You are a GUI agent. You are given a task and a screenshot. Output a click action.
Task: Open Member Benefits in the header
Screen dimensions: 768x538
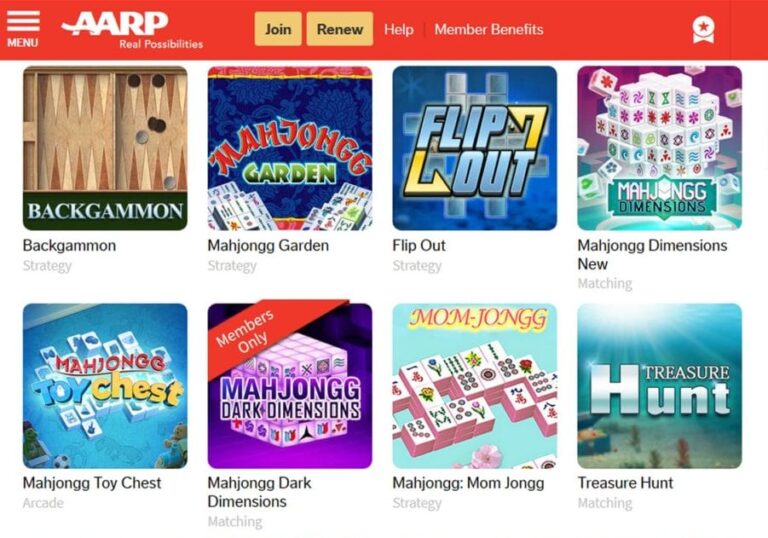point(489,29)
